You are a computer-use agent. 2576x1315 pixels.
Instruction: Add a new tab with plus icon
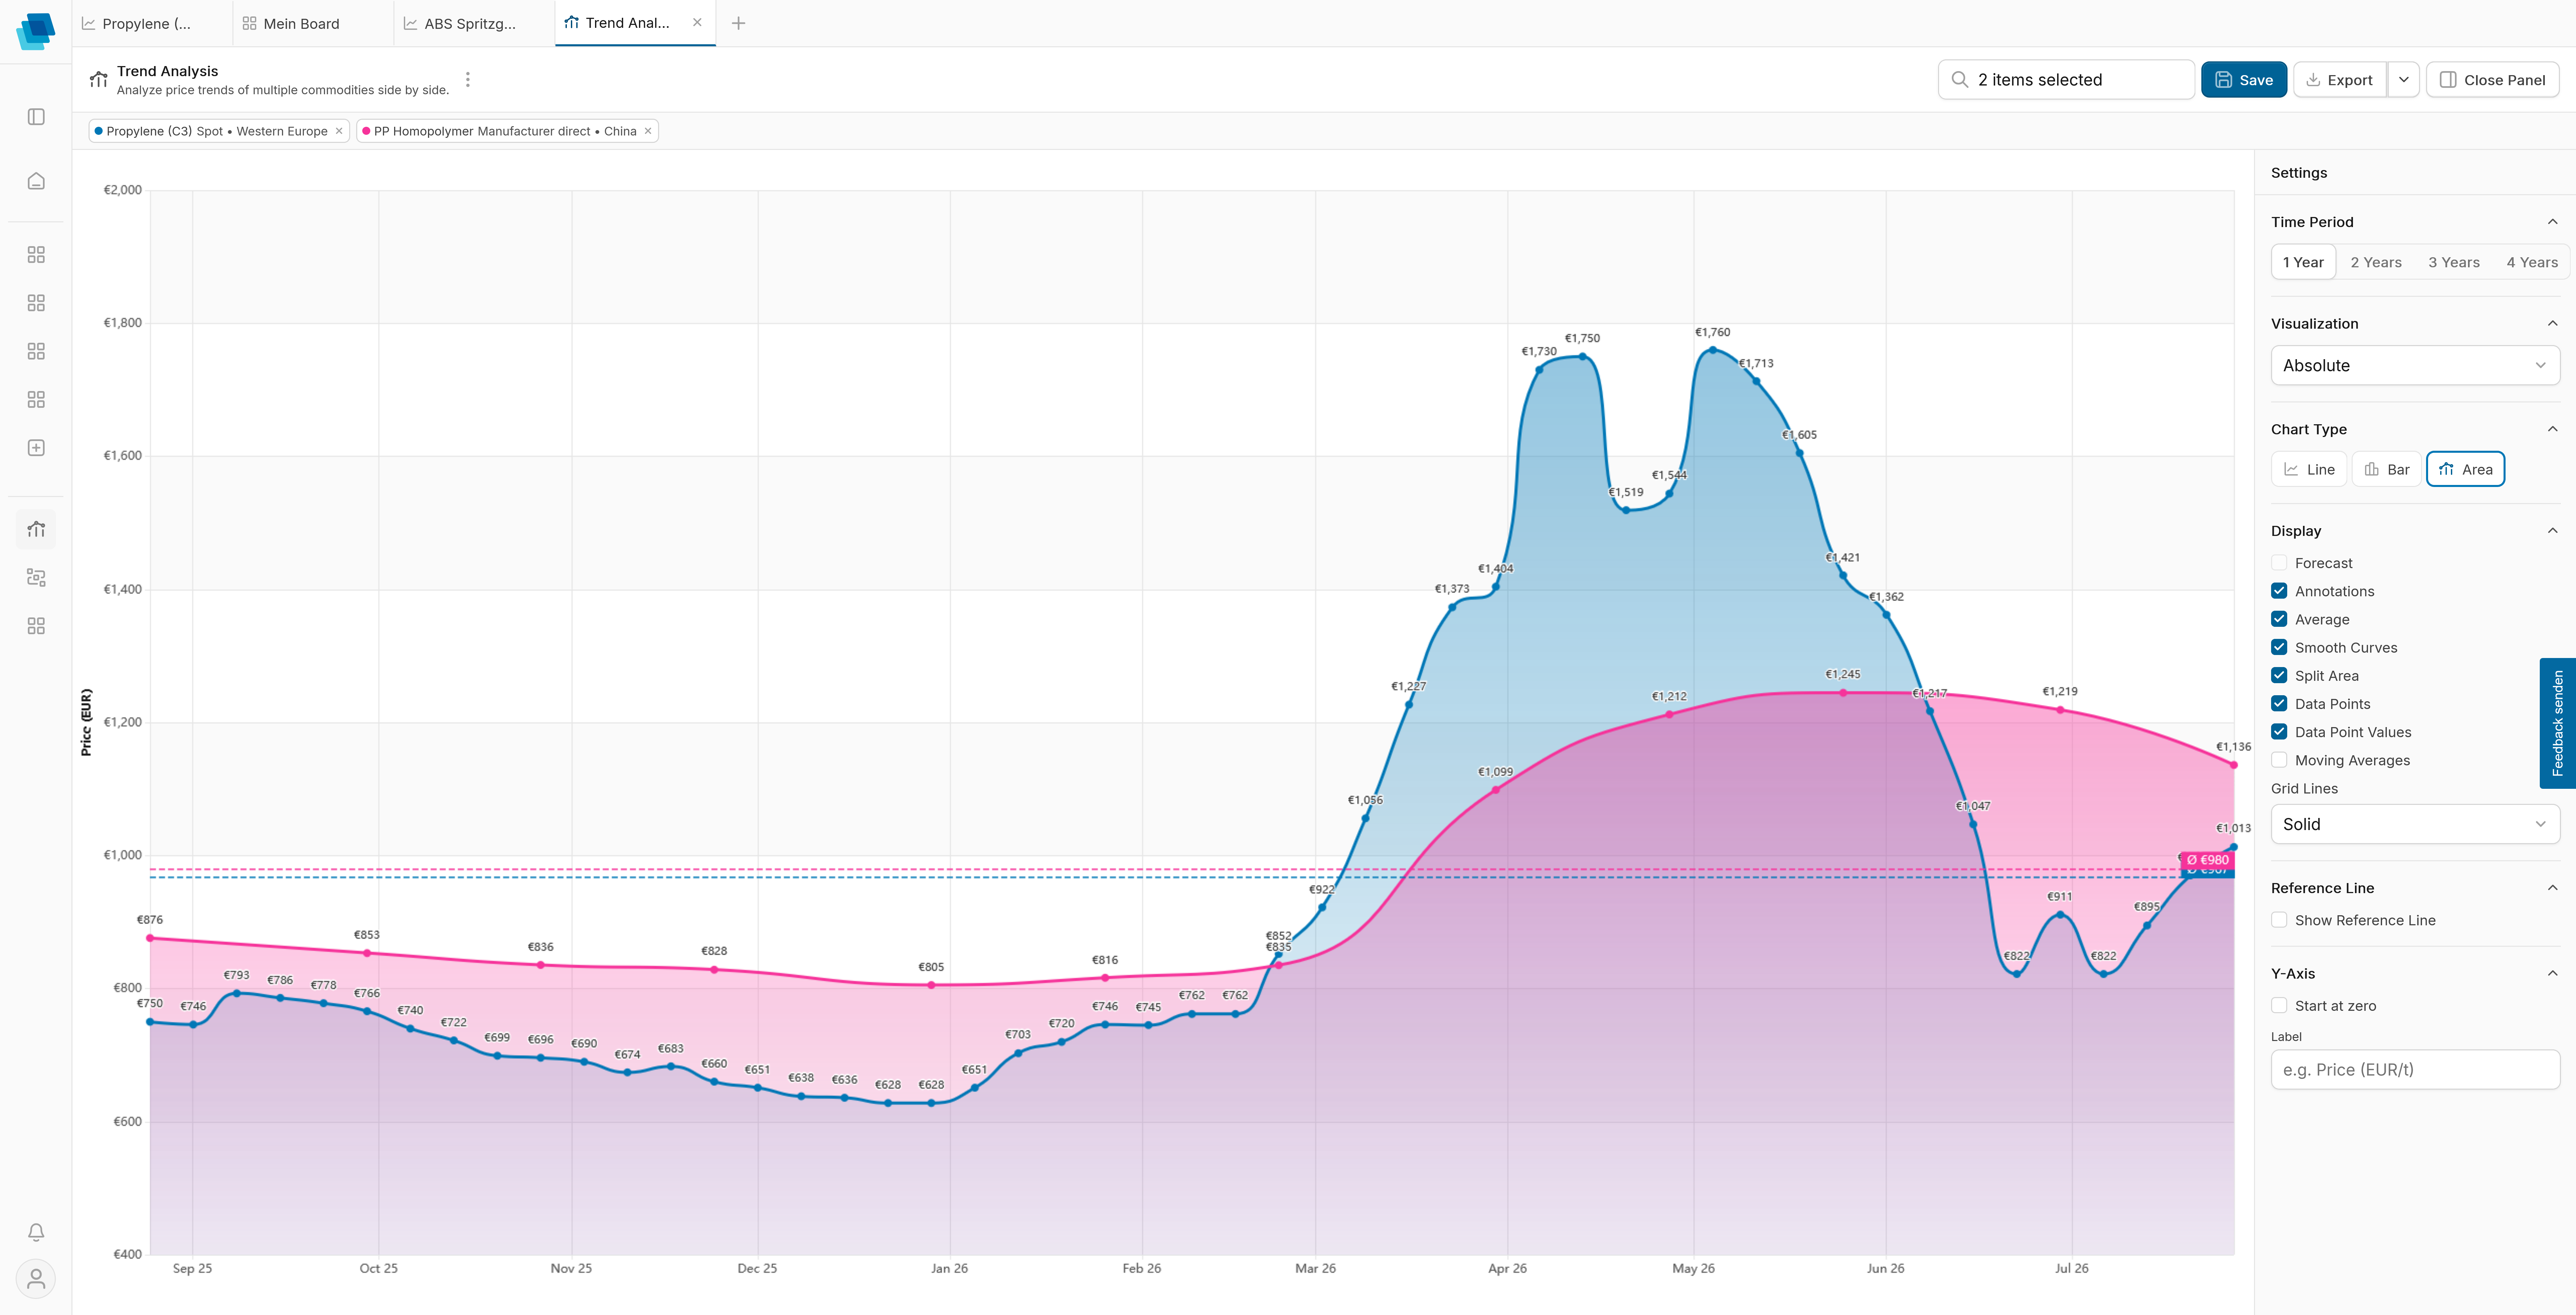coord(738,23)
